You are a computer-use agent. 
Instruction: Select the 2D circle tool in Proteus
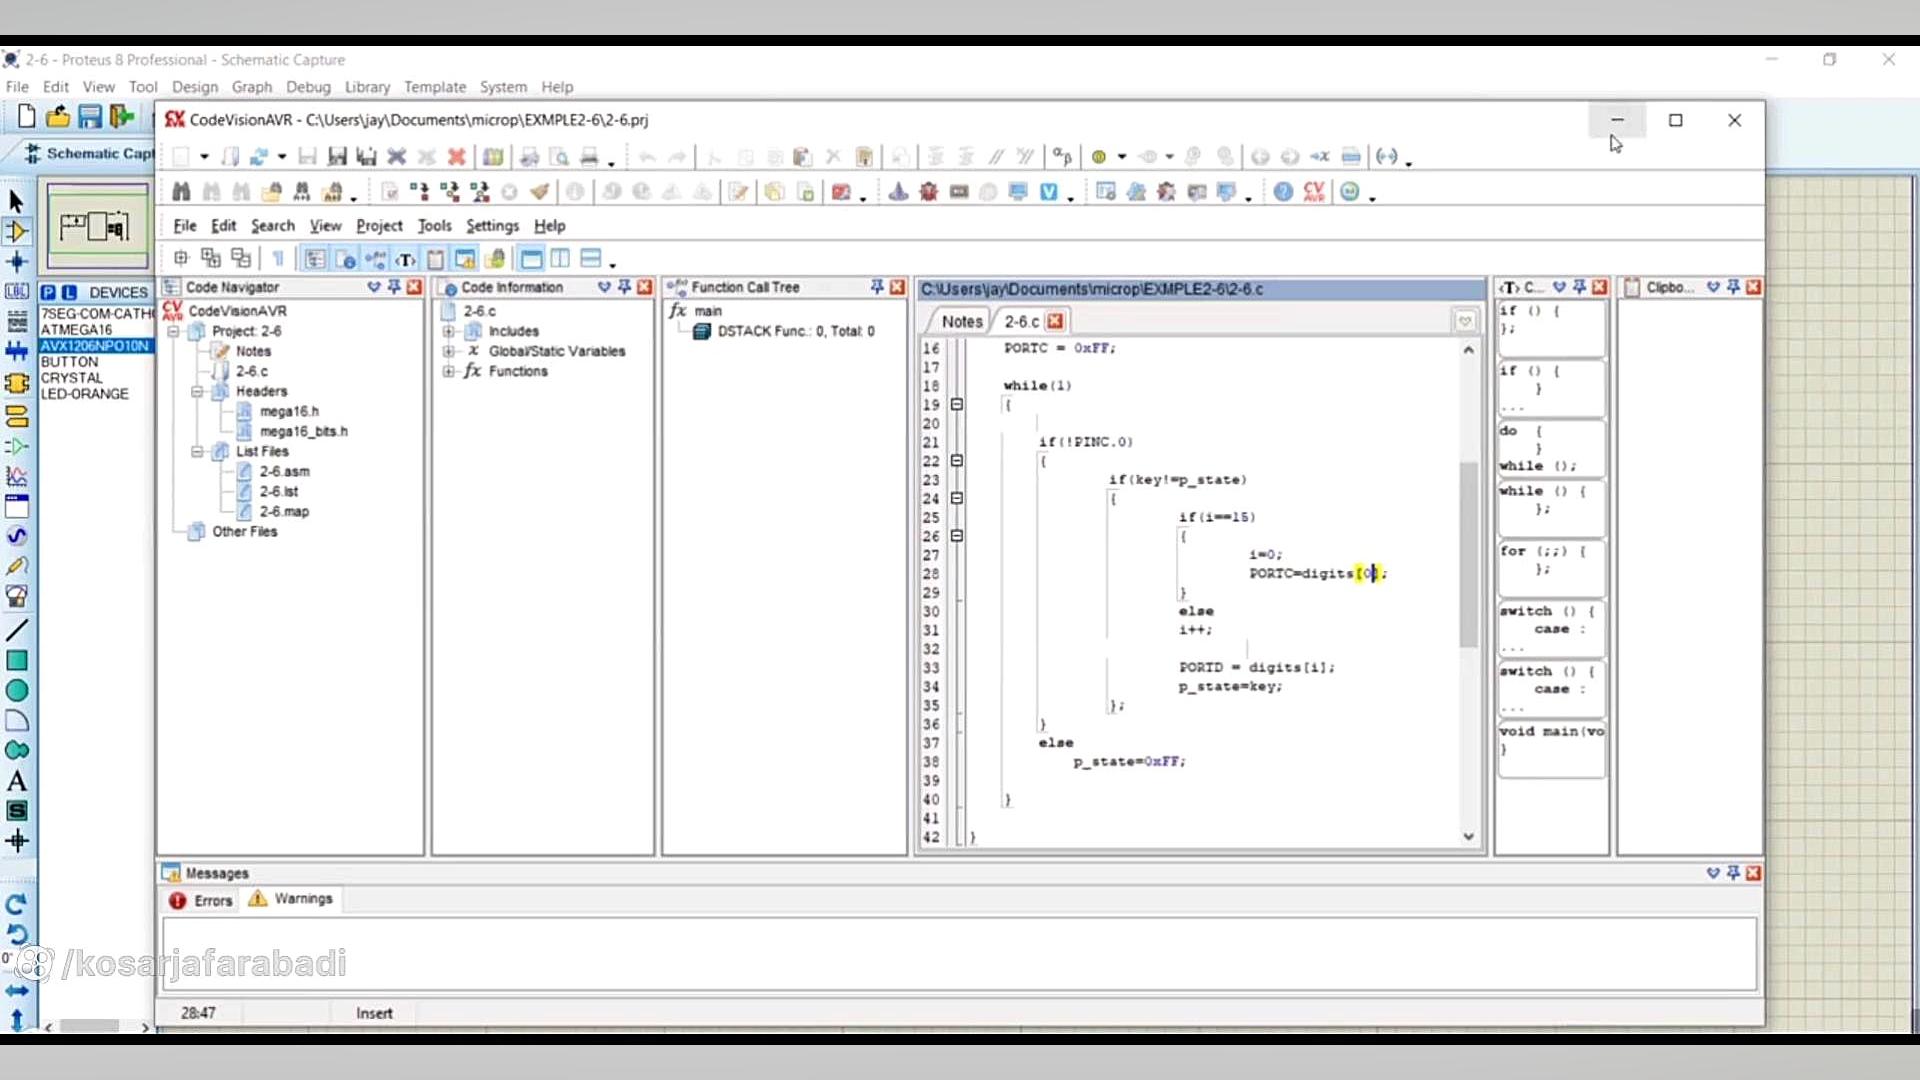coord(17,691)
